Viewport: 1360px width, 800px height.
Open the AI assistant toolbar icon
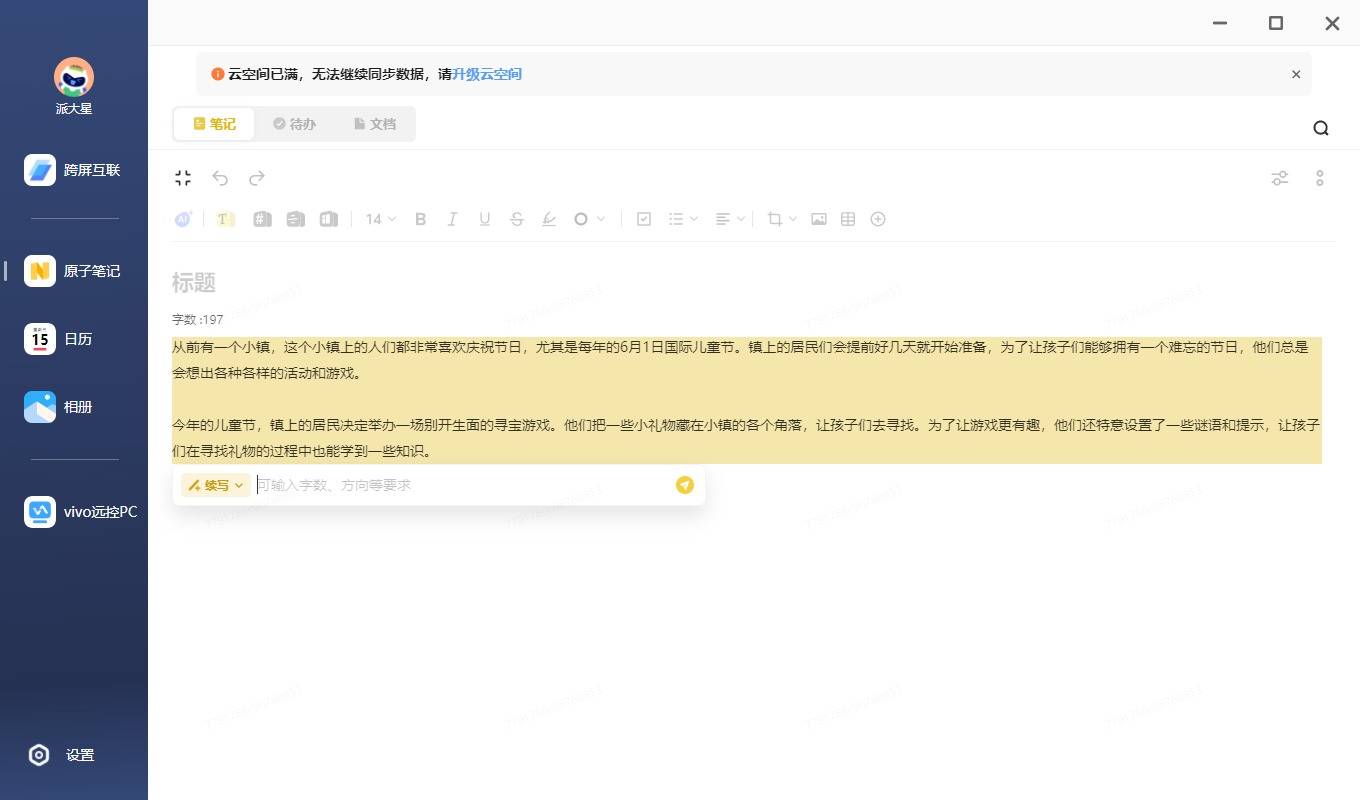point(183,219)
